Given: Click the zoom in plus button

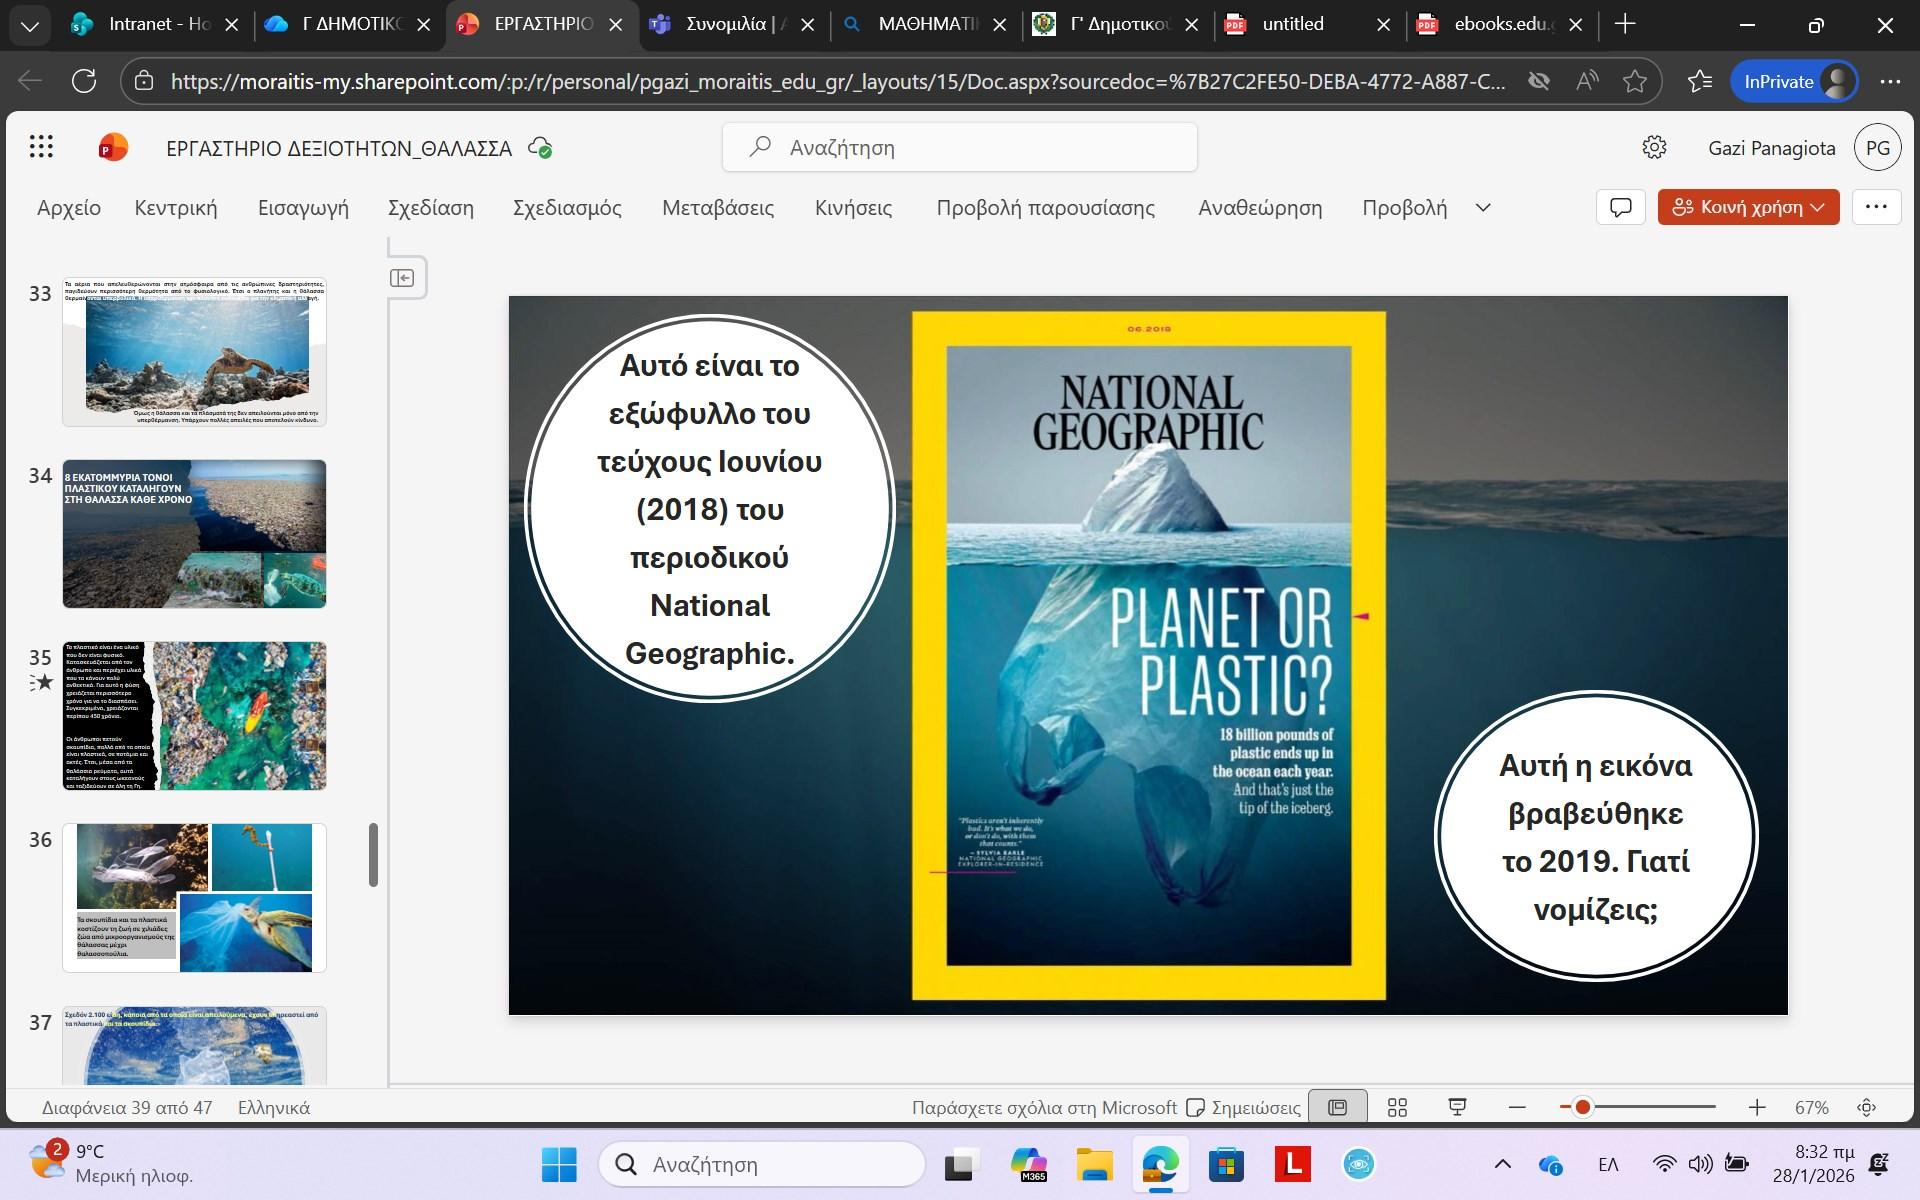Looking at the screenshot, I should coord(1757,1107).
